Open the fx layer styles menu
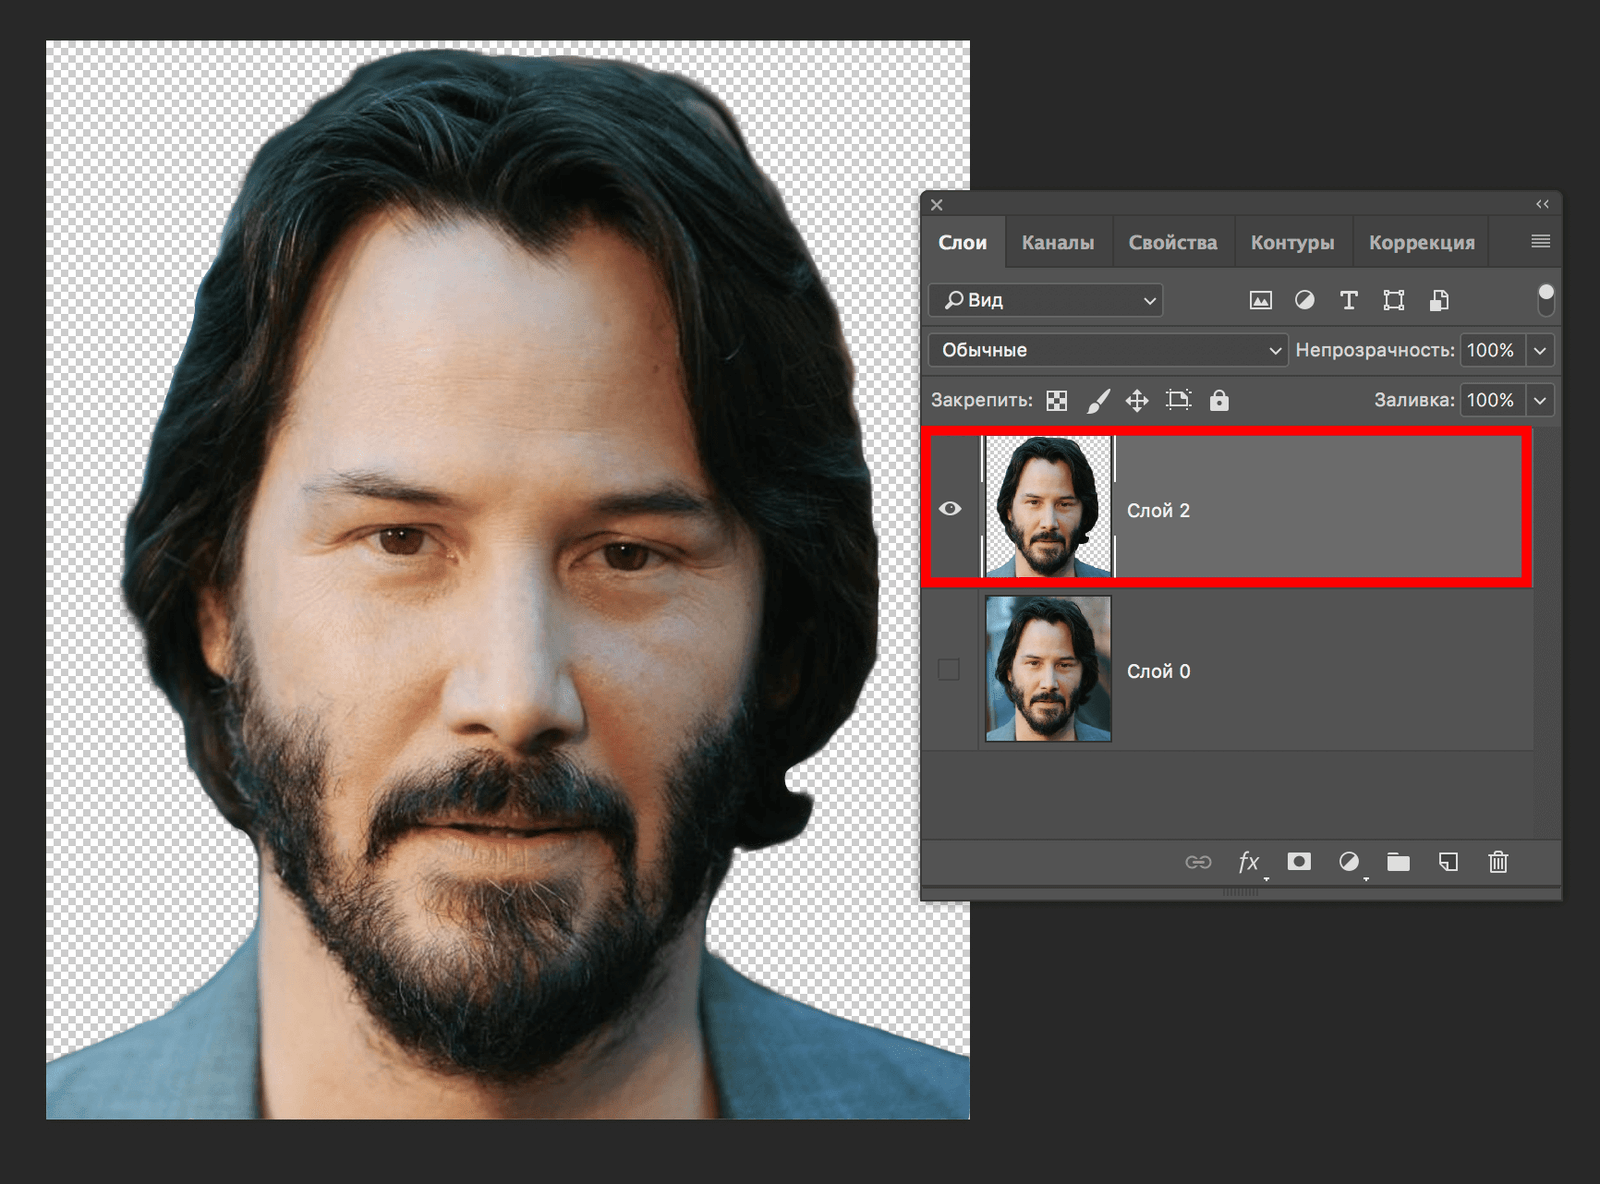This screenshot has height=1184, width=1600. click(x=1248, y=862)
